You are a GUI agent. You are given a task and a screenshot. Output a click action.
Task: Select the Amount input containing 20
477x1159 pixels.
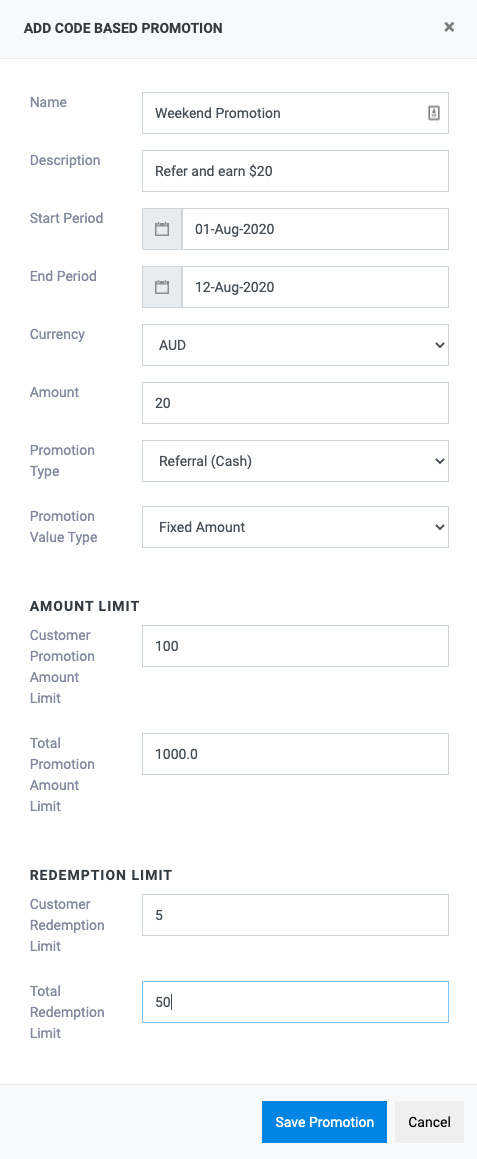point(295,403)
